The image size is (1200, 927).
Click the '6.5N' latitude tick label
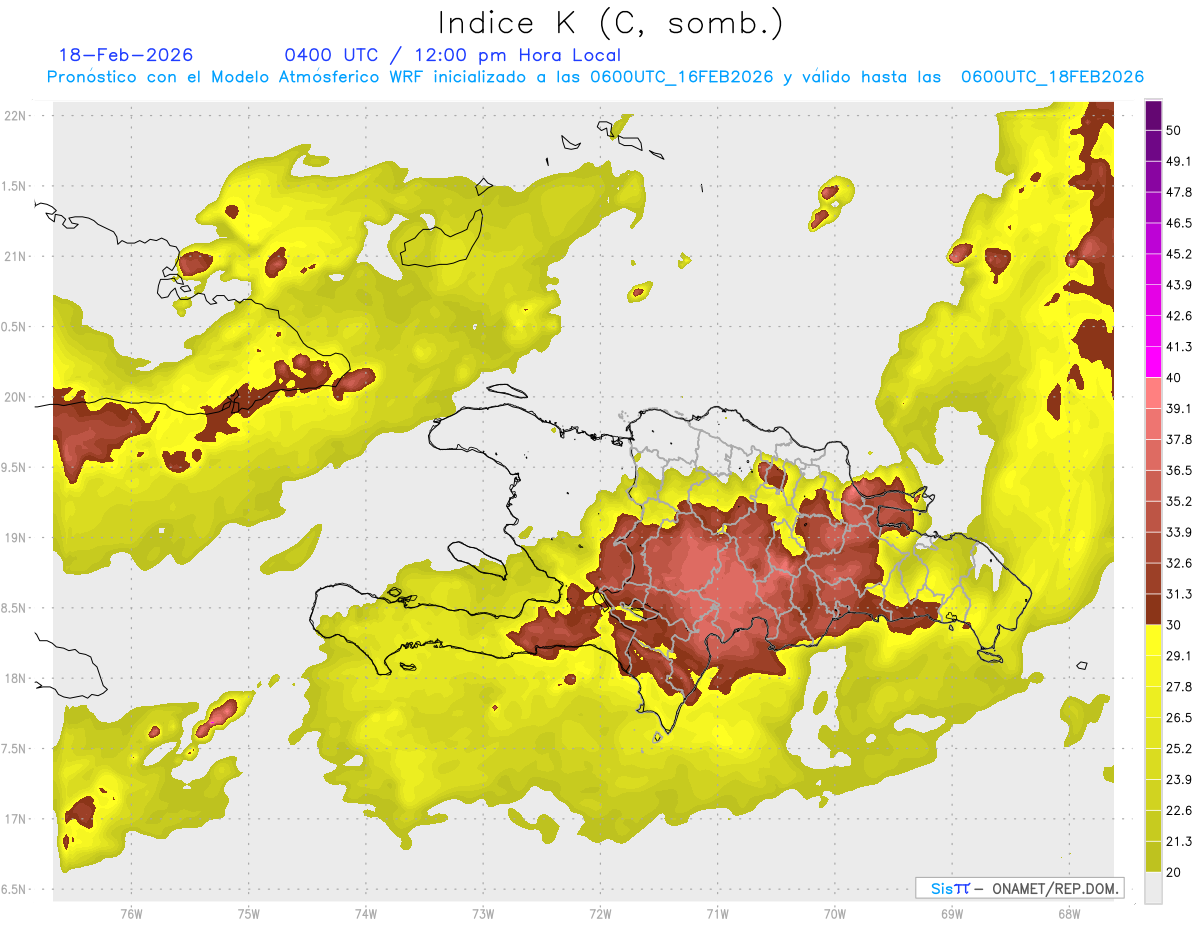tap(15, 890)
